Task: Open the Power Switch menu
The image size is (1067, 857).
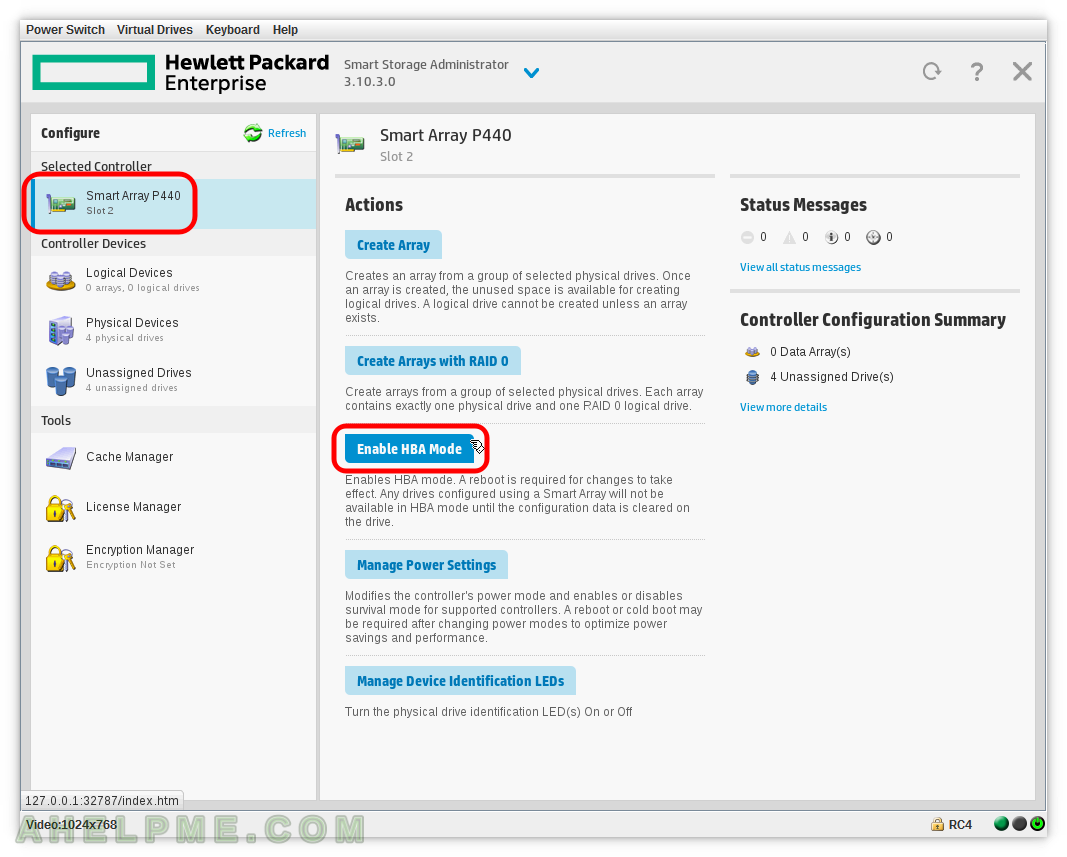Action: point(65,30)
